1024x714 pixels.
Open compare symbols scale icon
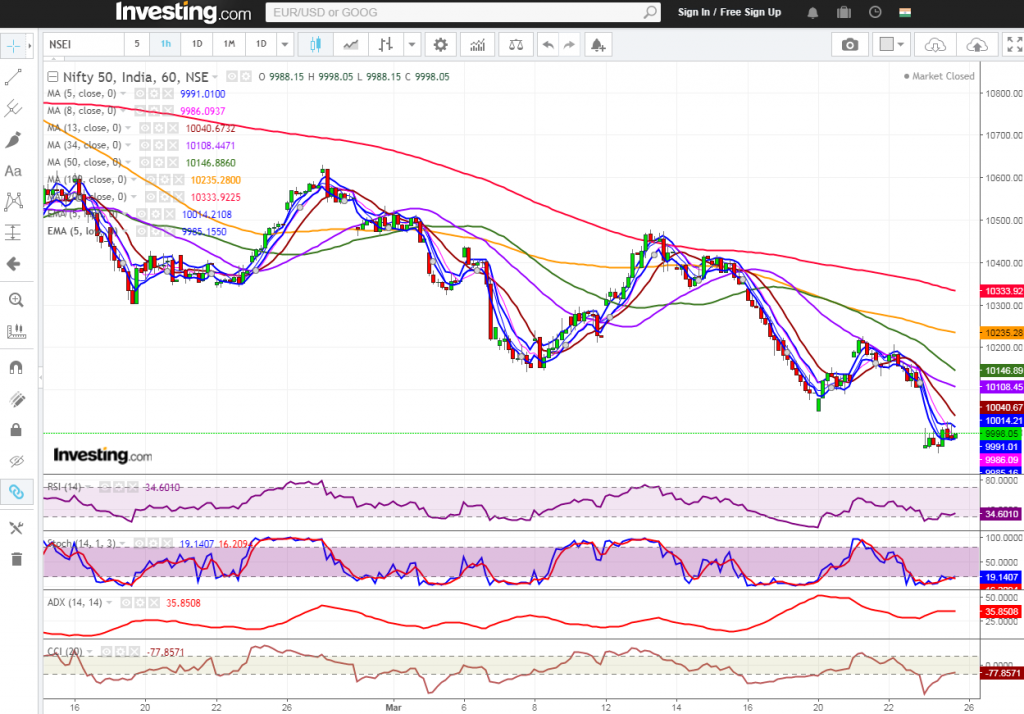(x=516, y=44)
